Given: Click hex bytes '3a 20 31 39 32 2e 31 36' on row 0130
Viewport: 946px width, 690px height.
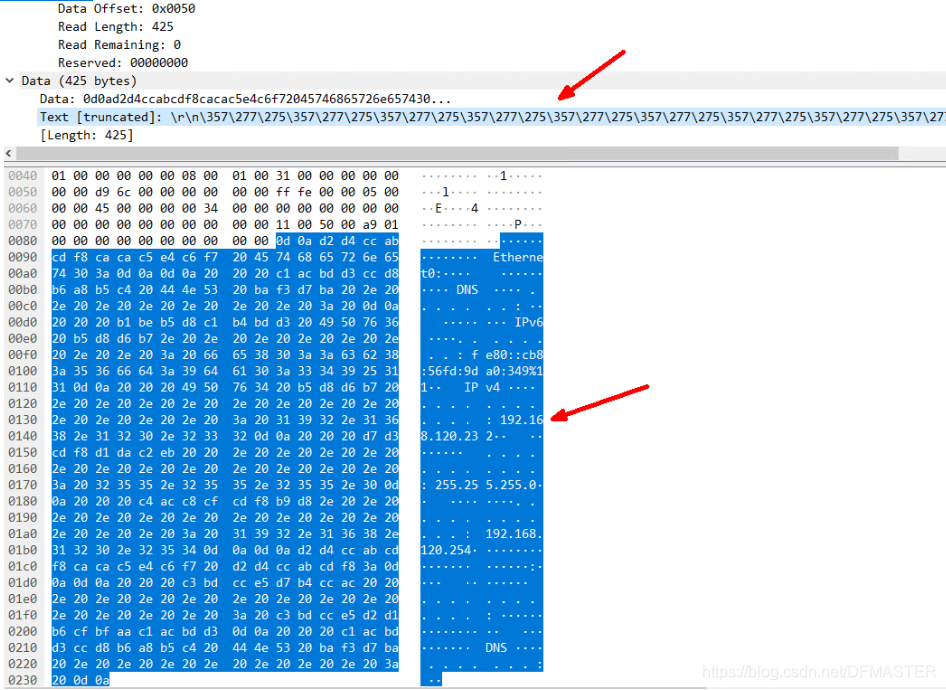Looking at the screenshot, I should (x=316, y=420).
